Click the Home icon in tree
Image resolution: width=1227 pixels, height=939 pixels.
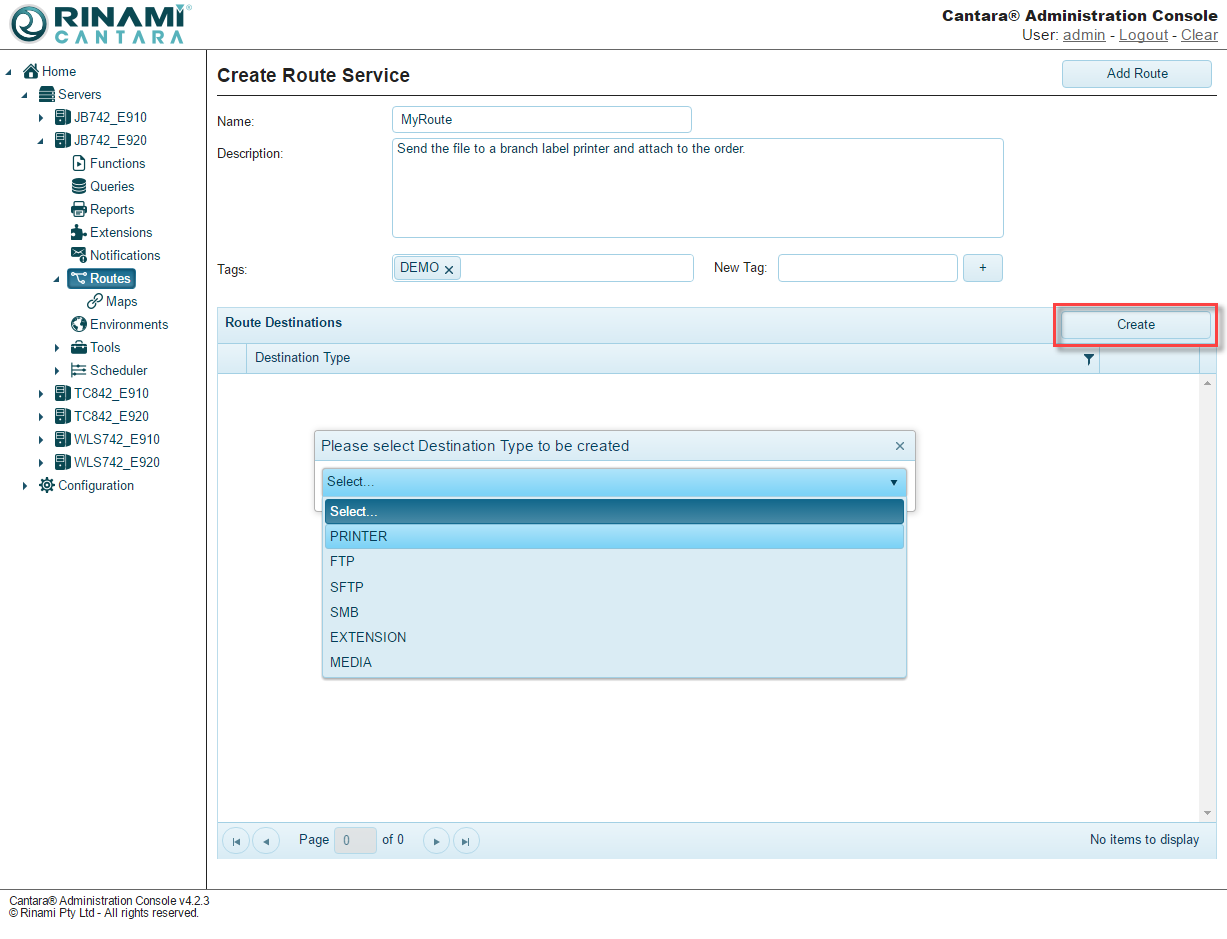[31, 71]
